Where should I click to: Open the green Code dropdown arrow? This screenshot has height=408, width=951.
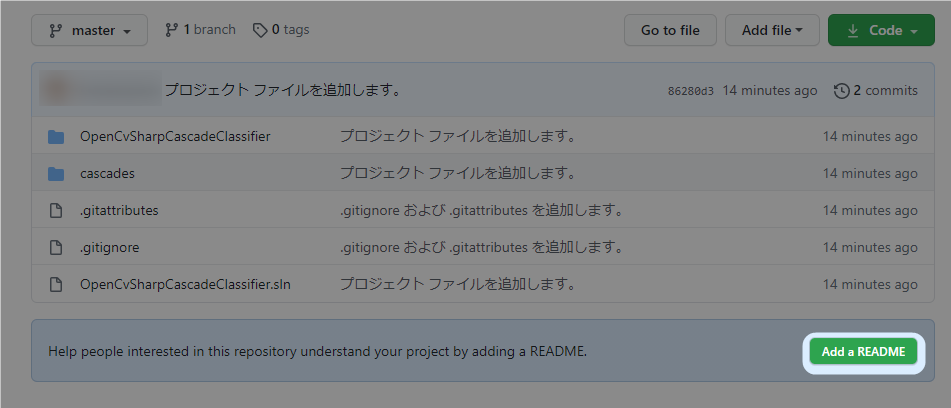point(913,31)
